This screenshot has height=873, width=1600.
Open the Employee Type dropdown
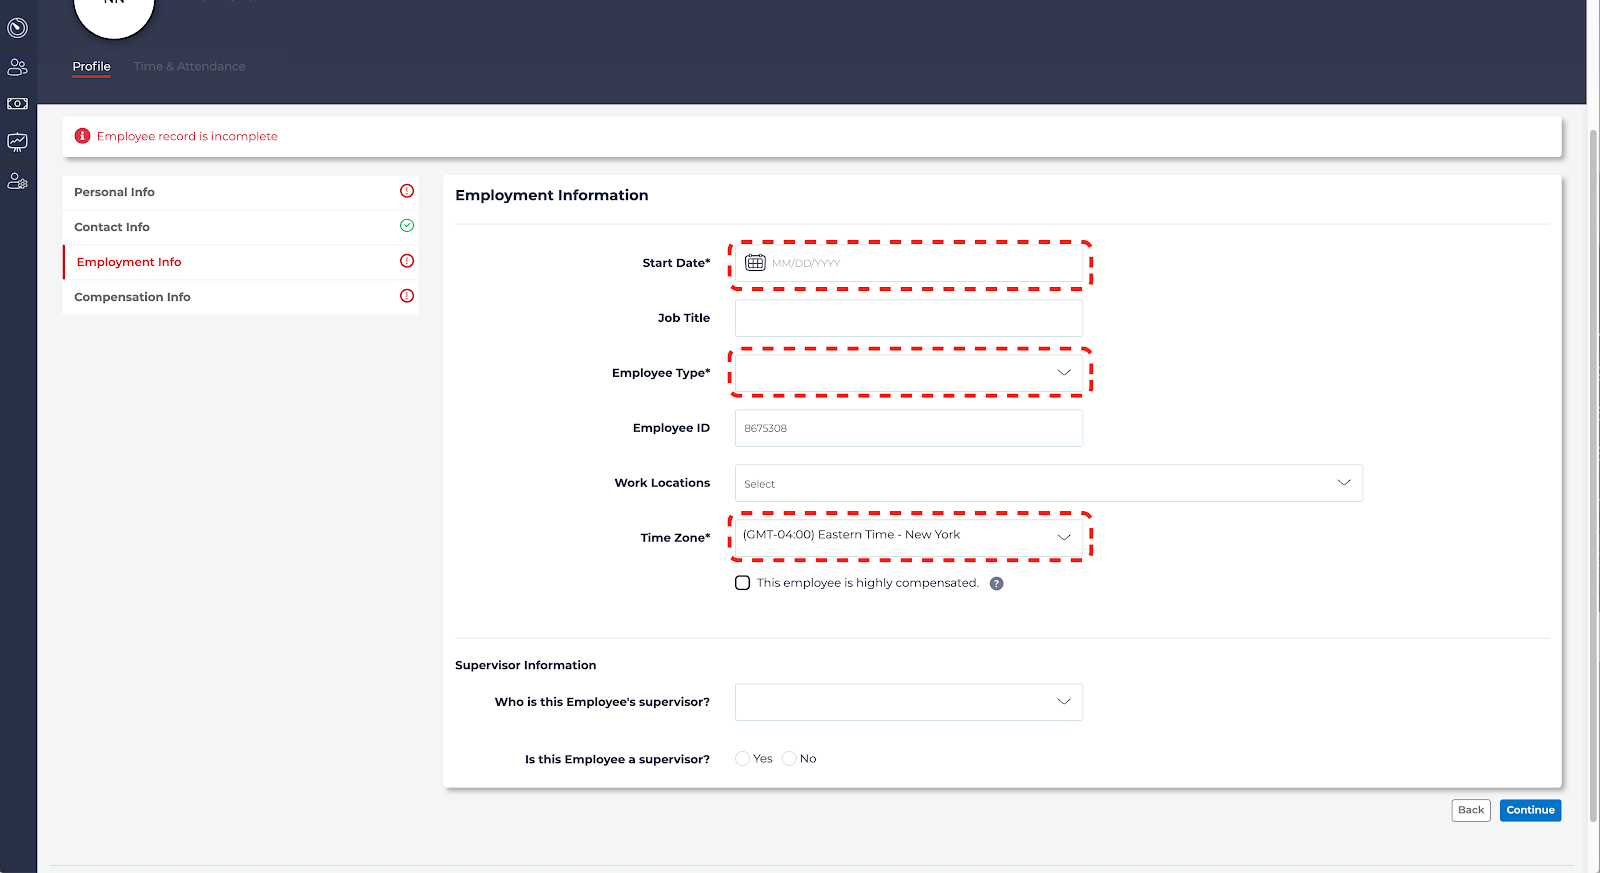(x=908, y=373)
